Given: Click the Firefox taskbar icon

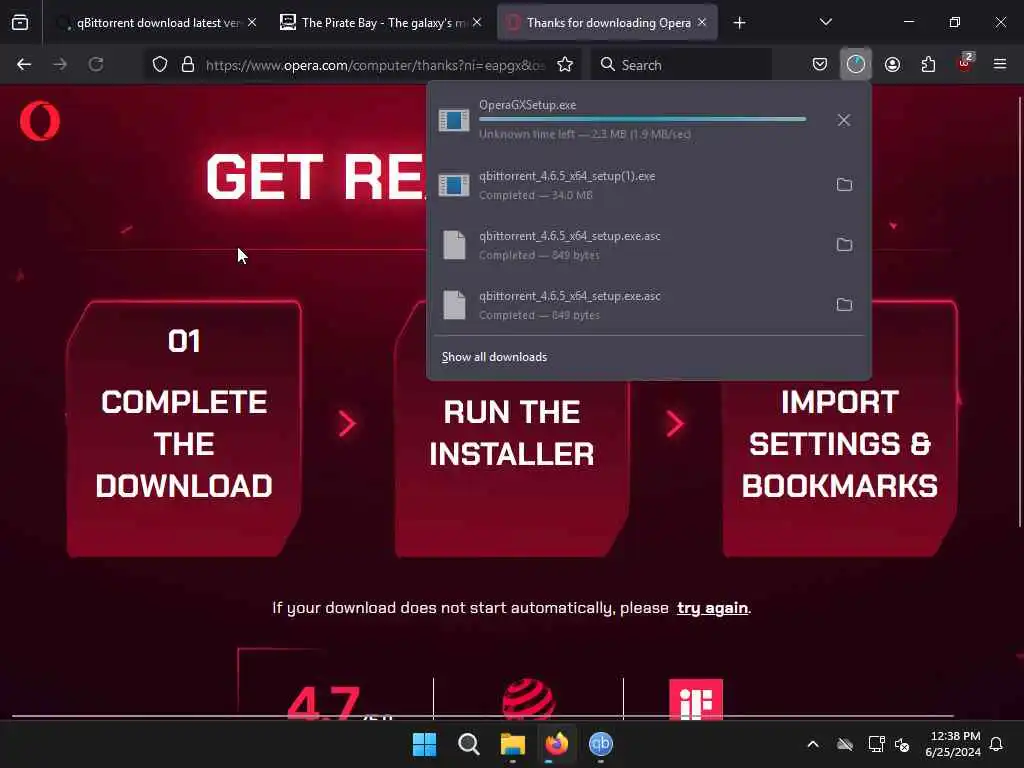Looking at the screenshot, I should pos(556,744).
